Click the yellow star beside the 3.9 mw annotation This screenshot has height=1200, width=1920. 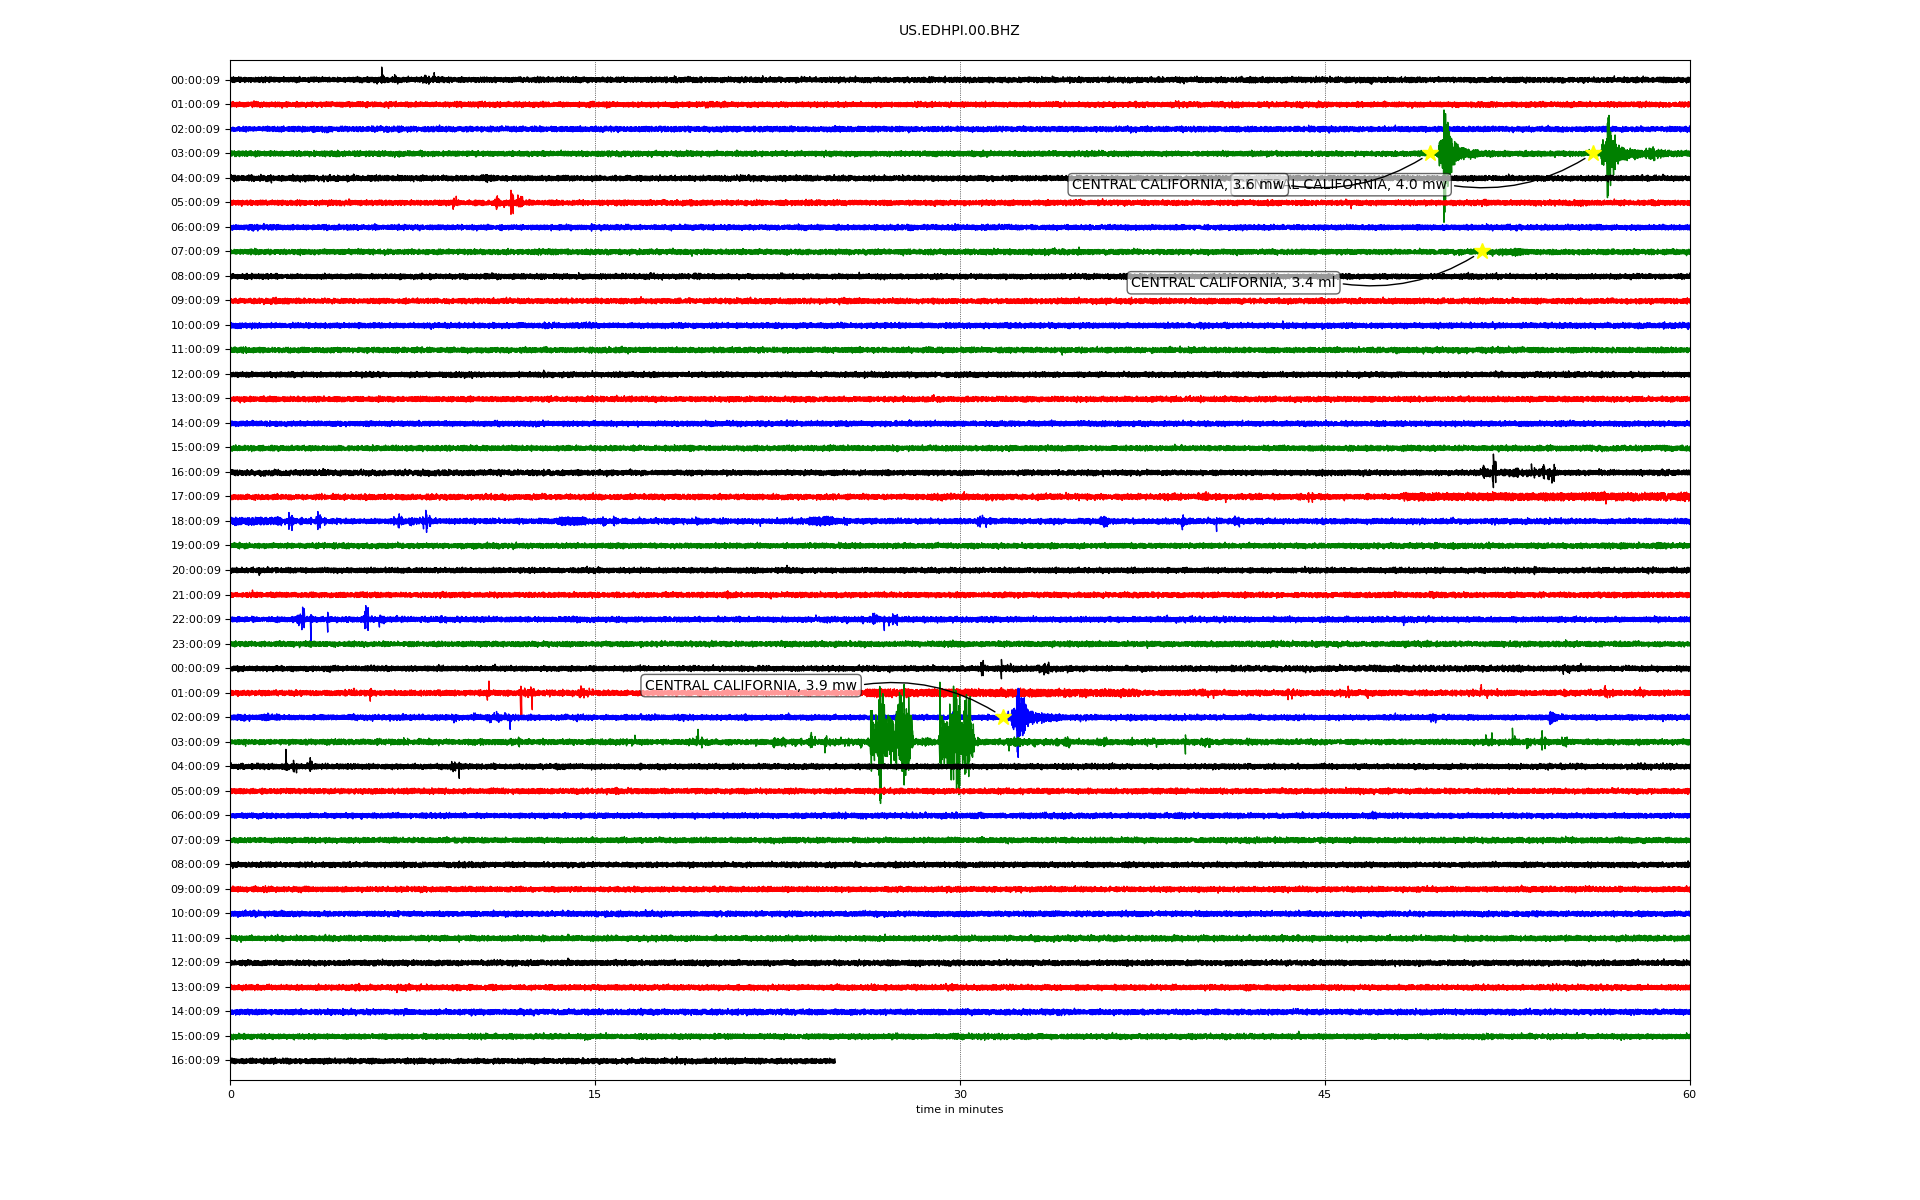click(1003, 717)
